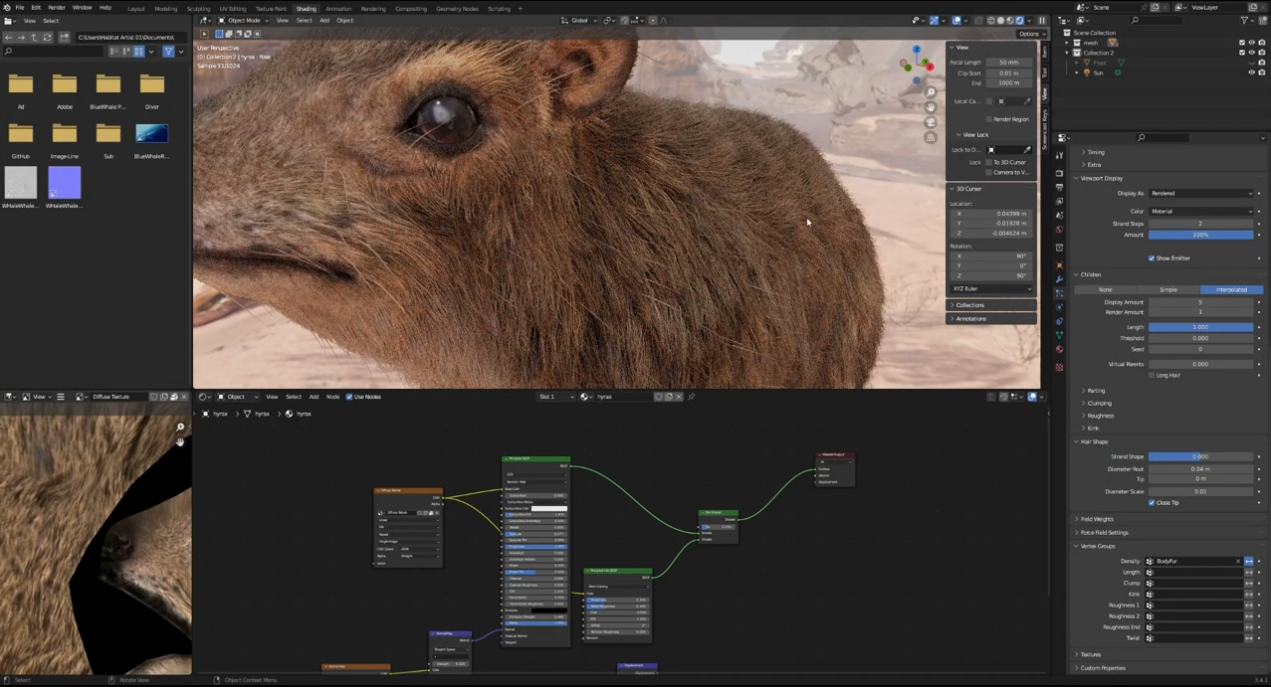Switch to perspective/orthographic with the grid icon
1271x687 pixels.
(x=930, y=137)
